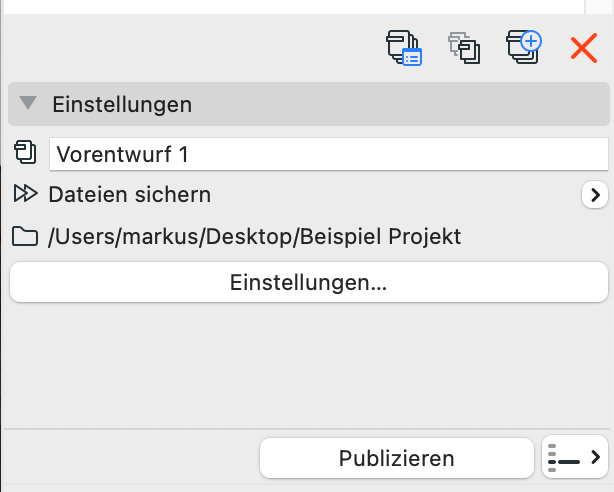Select the Dateien sichern label

pos(130,195)
